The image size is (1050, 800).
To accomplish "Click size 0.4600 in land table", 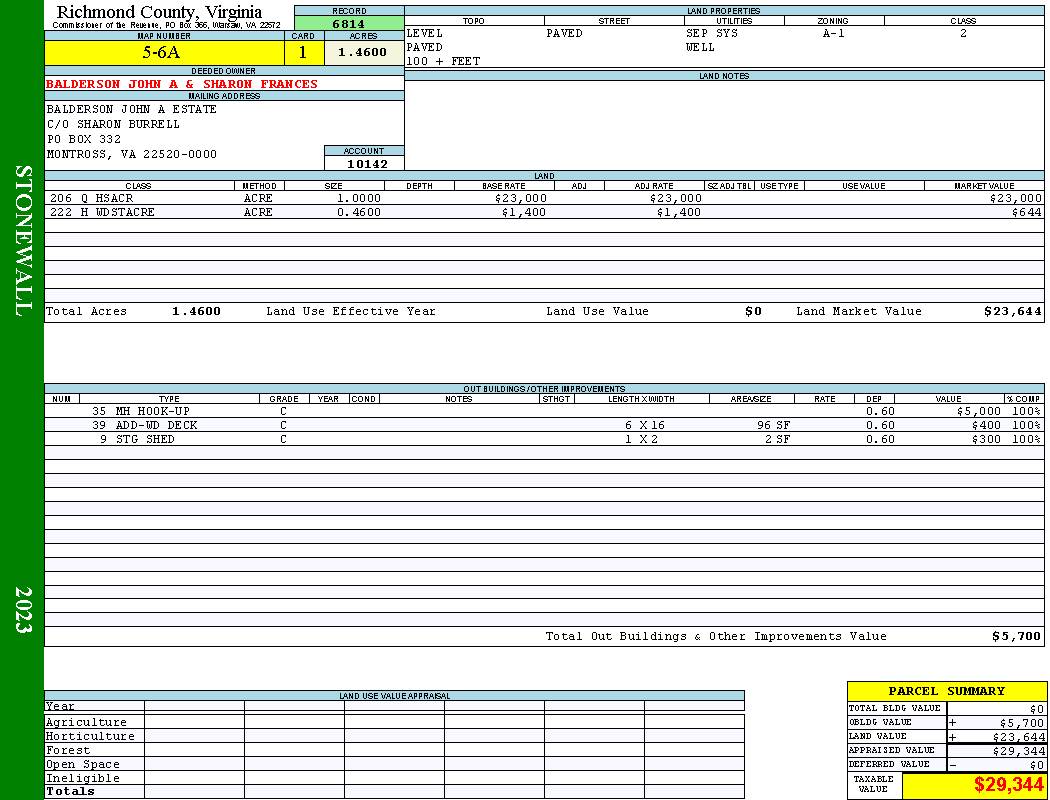I will pos(359,212).
